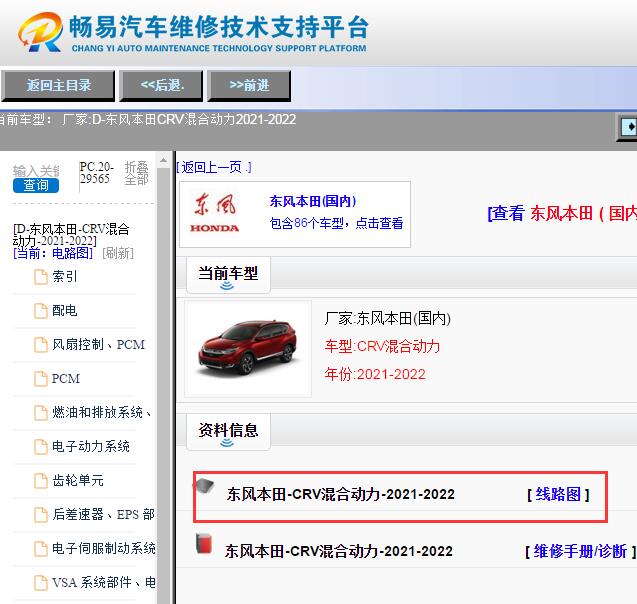Click the page icon beside 电子动力系统

41,447
